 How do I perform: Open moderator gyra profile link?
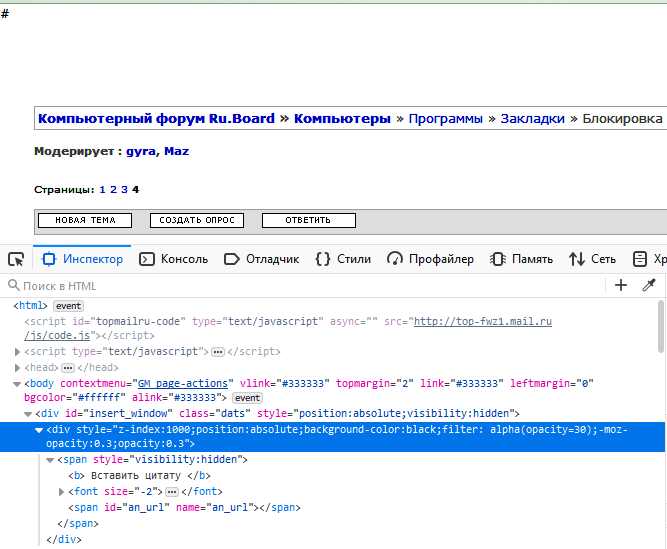tap(142, 151)
